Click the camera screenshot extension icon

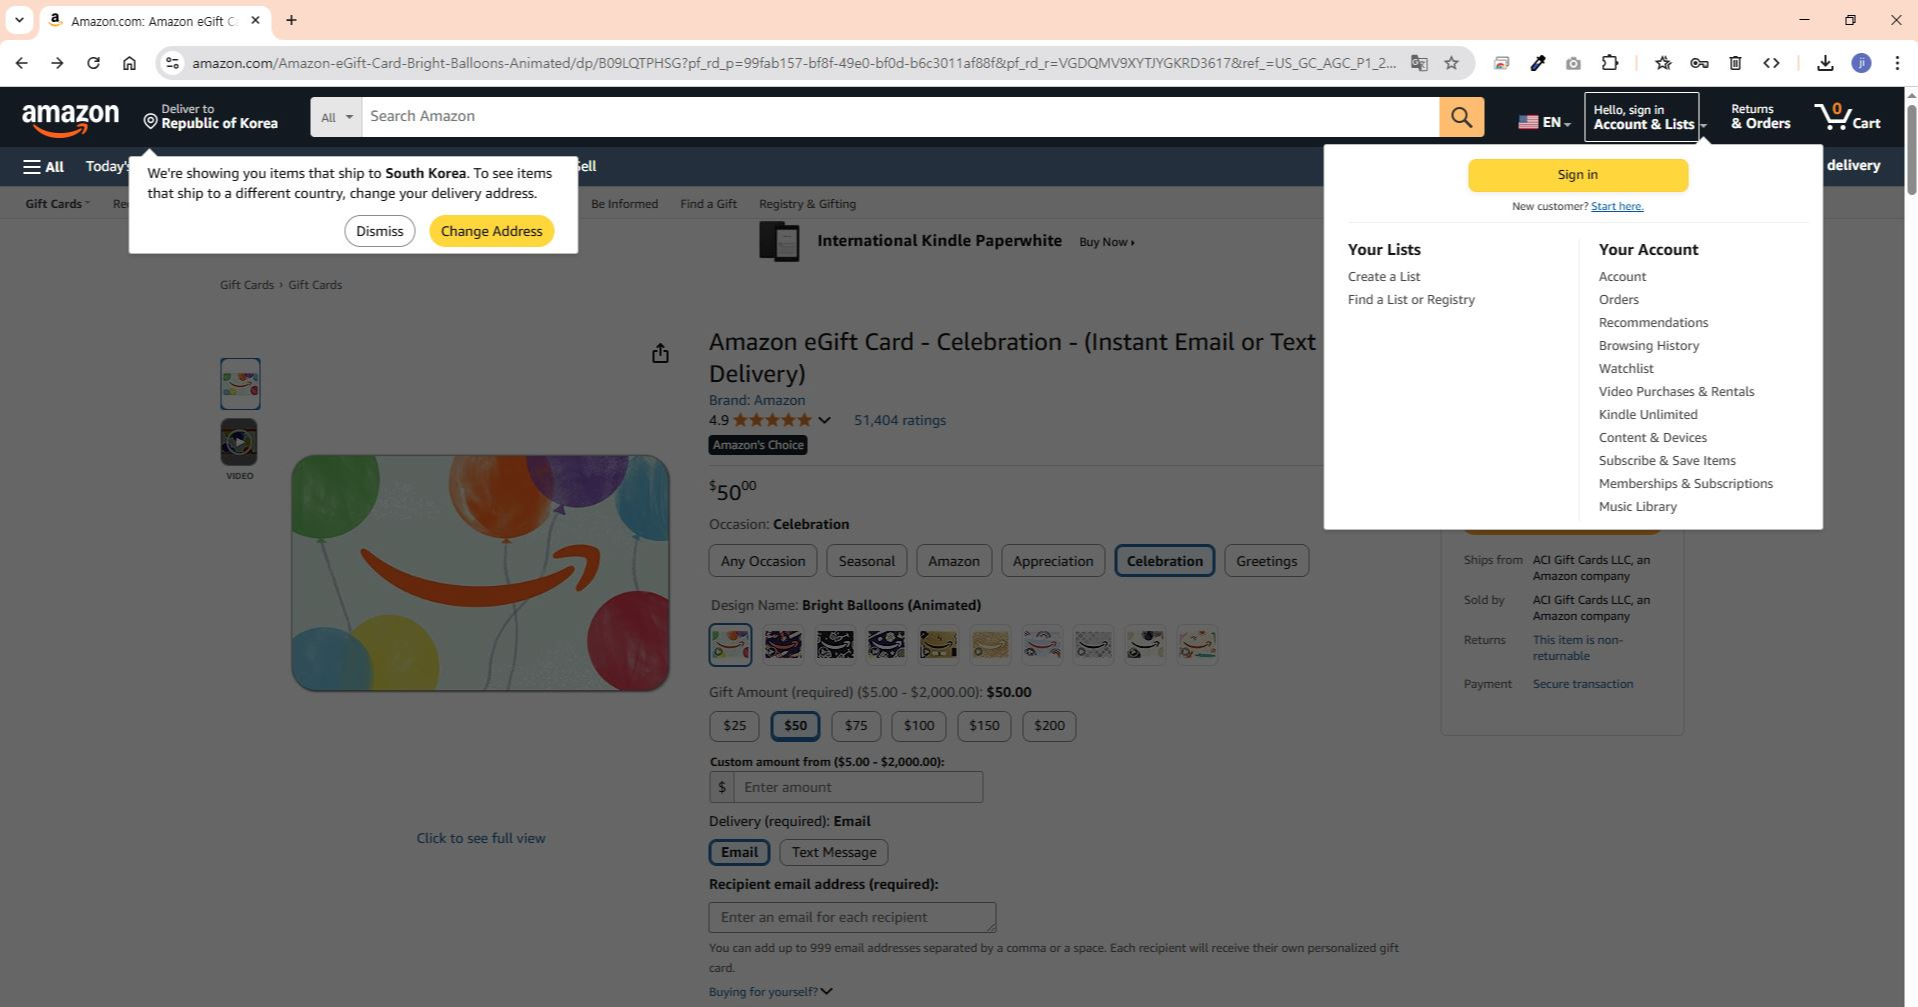[x=1573, y=63]
